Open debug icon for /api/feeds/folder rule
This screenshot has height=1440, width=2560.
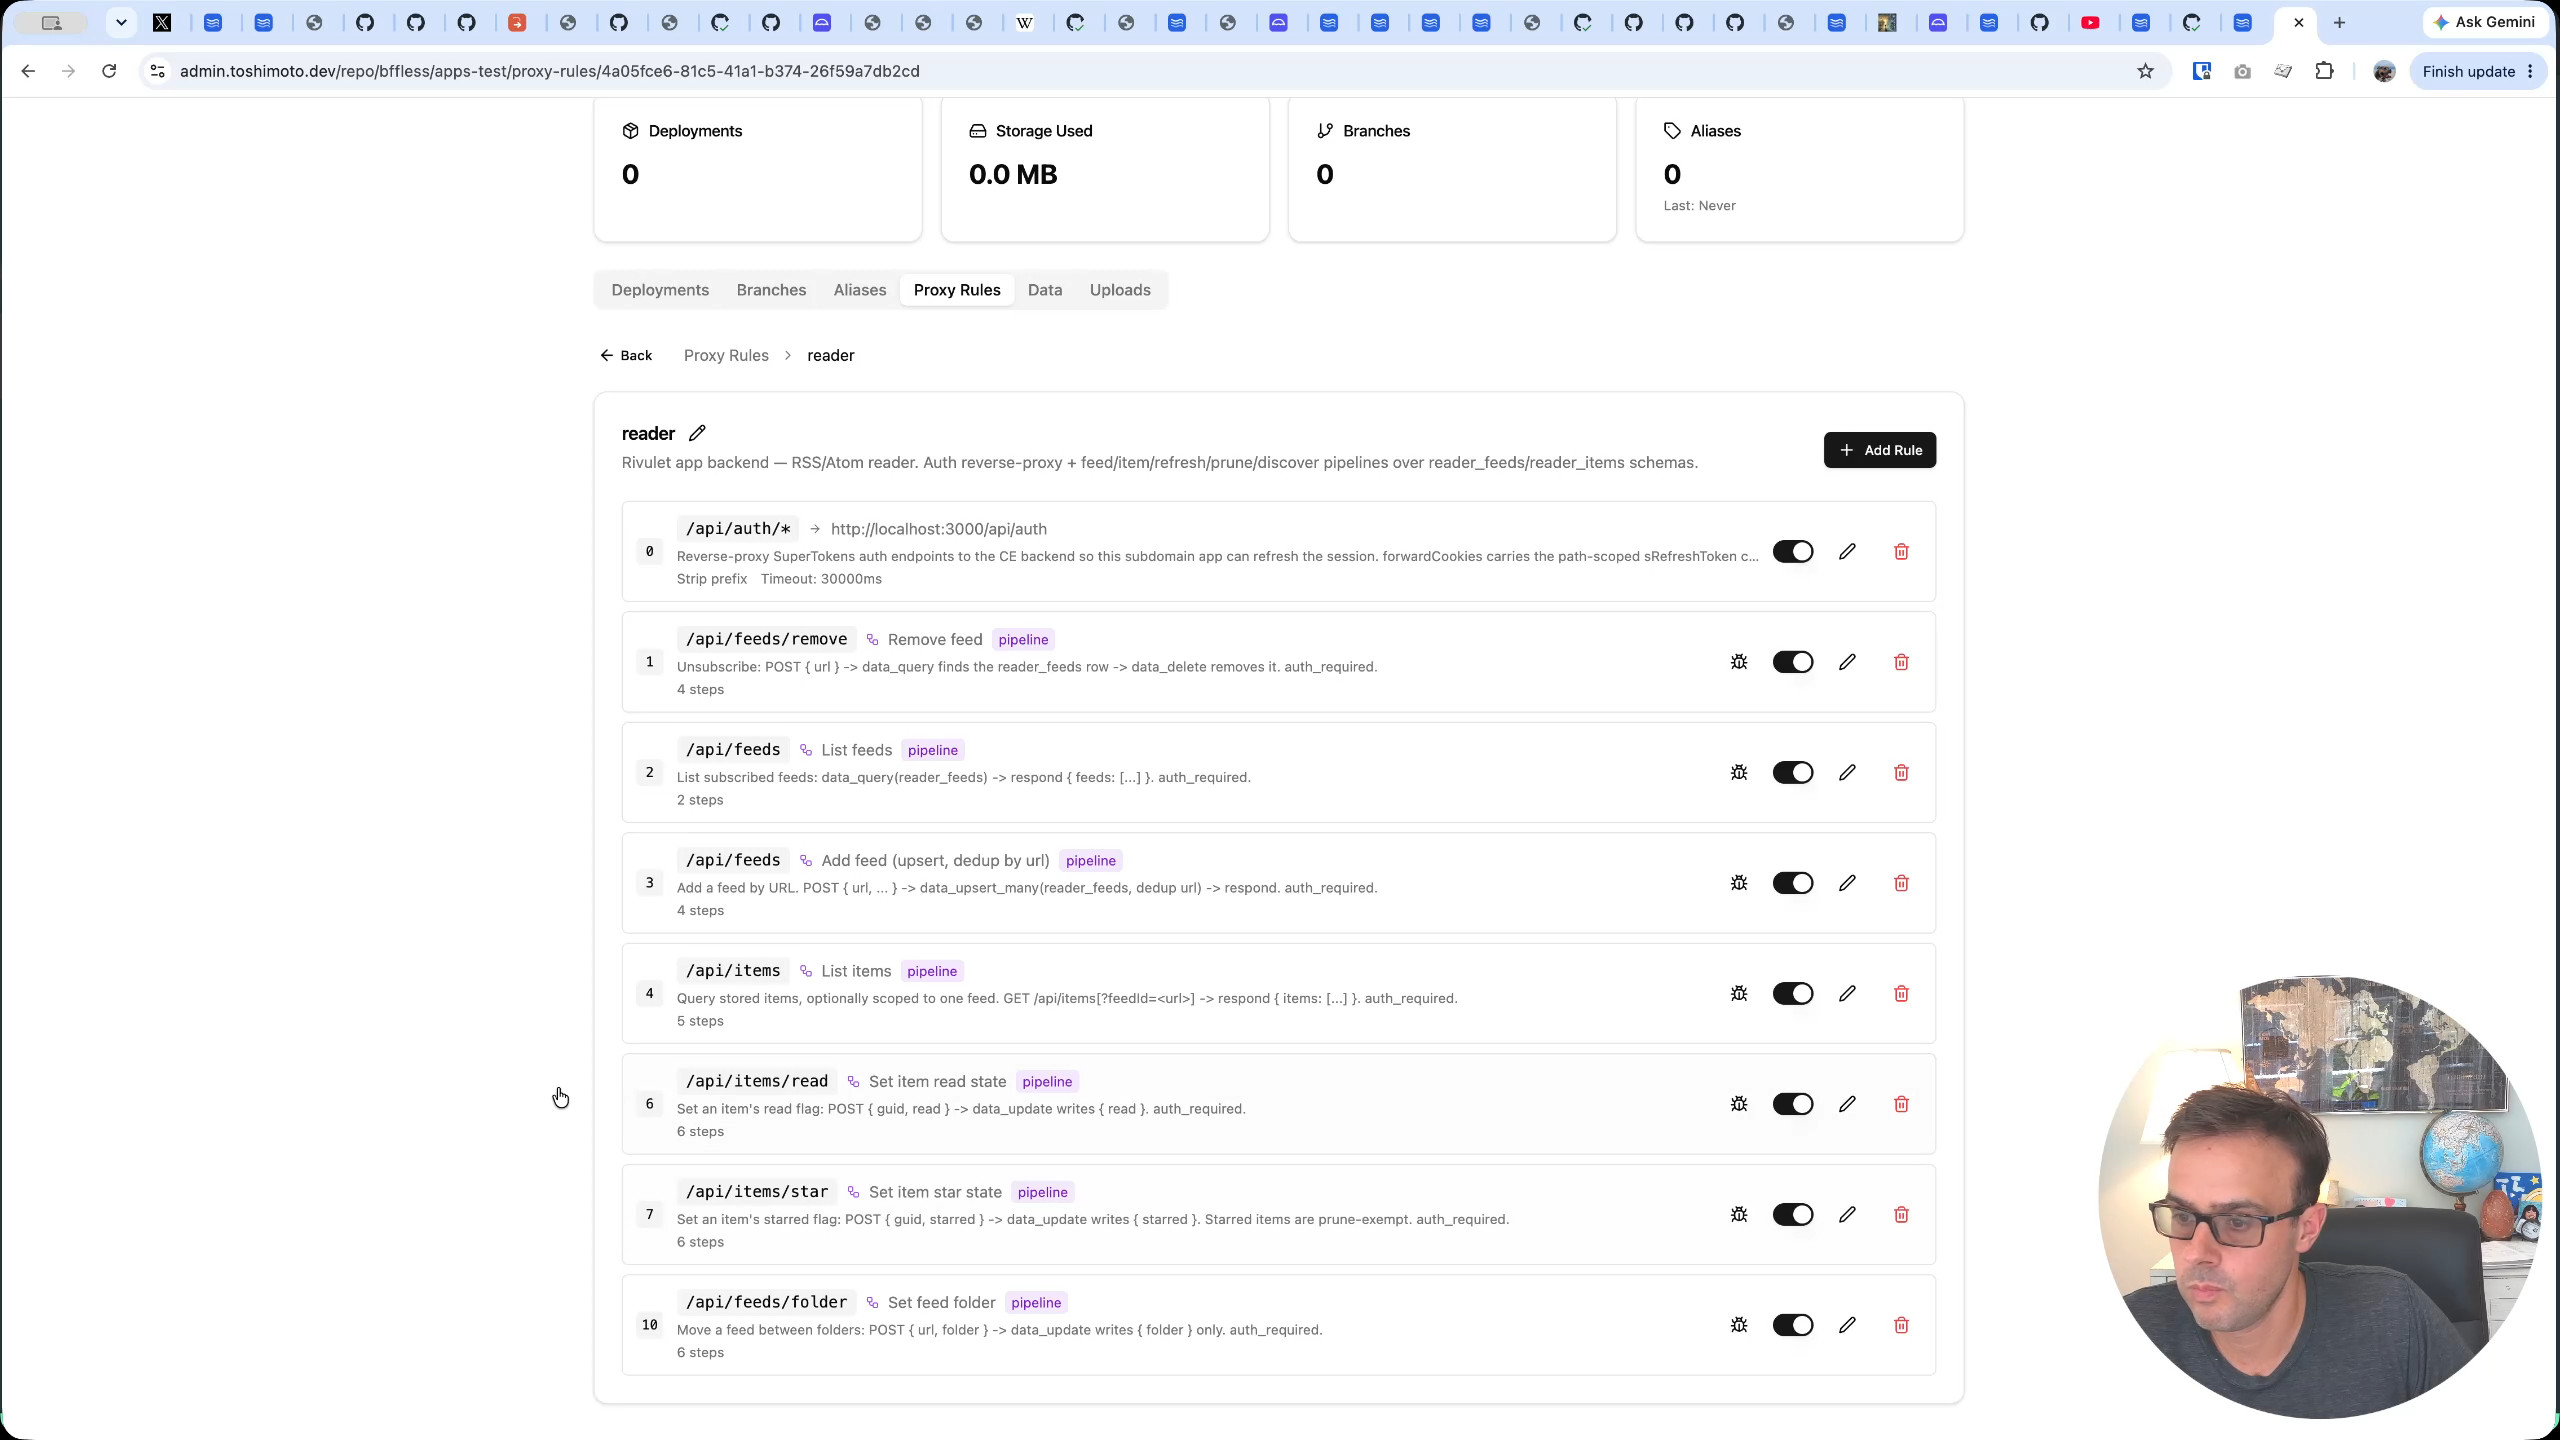[x=1739, y=1325]
